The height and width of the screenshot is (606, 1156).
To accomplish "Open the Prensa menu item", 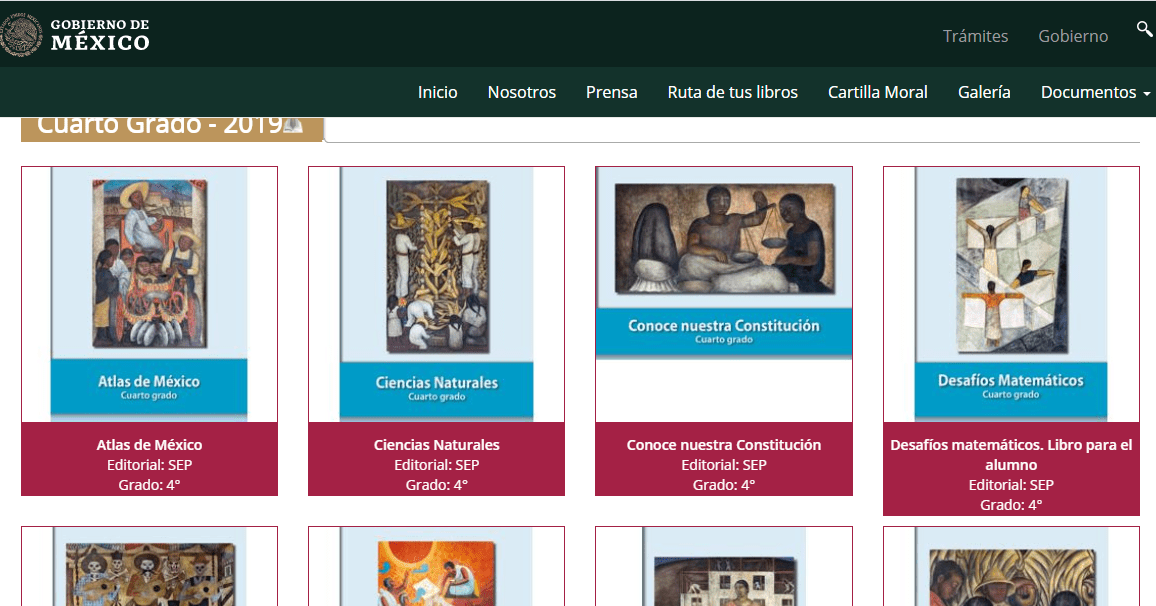I will (x=611, y=92).
